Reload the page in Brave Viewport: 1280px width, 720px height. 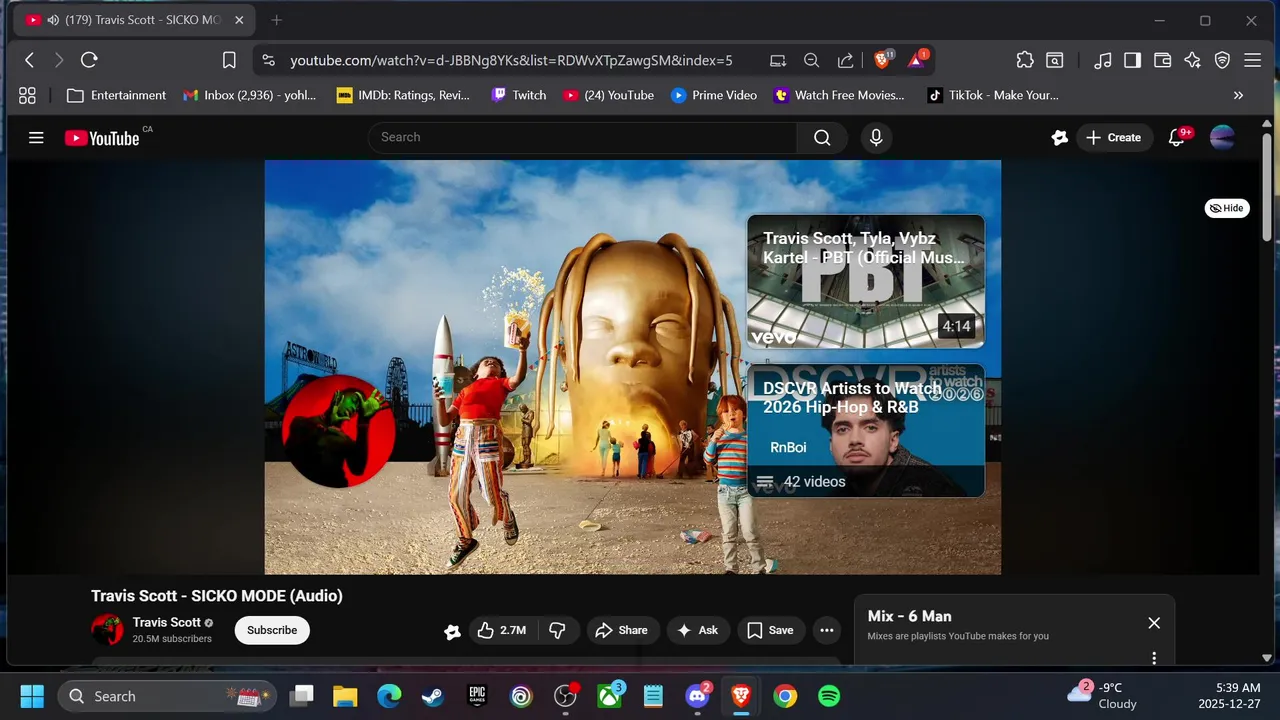89,60
